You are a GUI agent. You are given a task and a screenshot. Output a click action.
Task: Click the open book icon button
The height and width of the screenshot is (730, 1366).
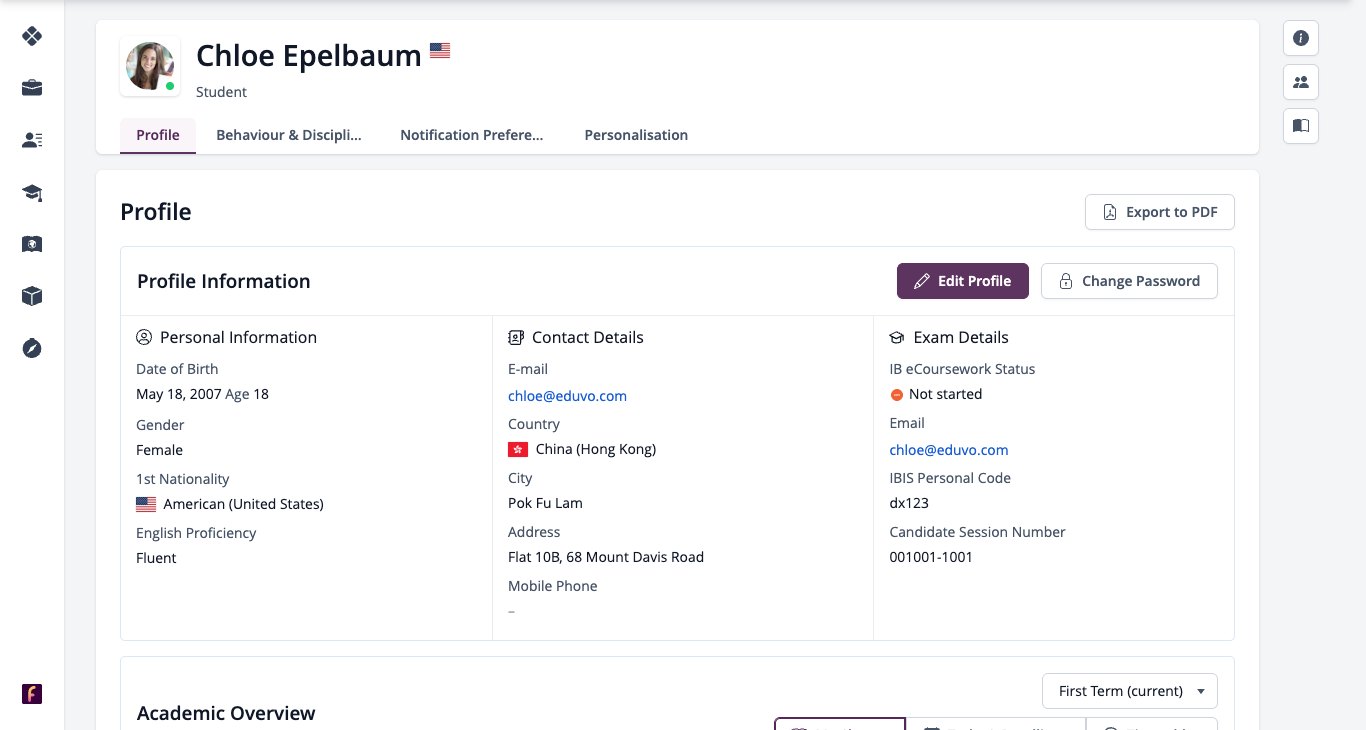[1301, 126]
